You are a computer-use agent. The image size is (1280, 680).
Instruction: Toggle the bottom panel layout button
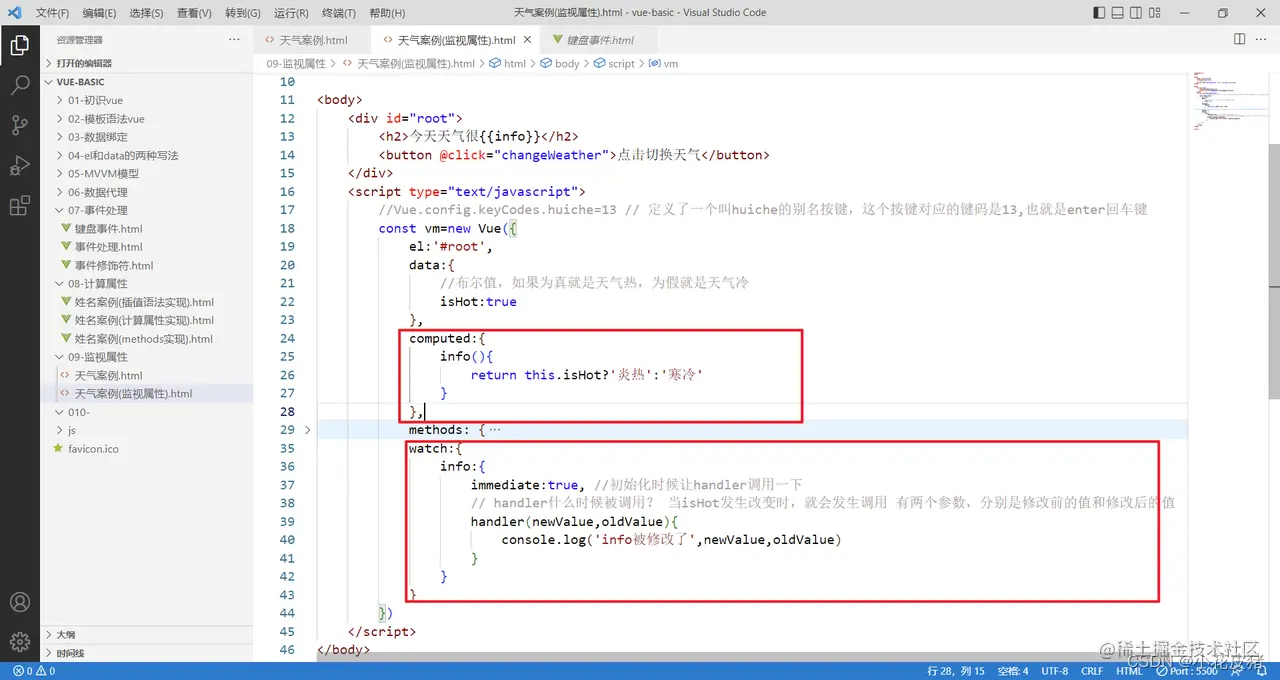click(1120, 13)
